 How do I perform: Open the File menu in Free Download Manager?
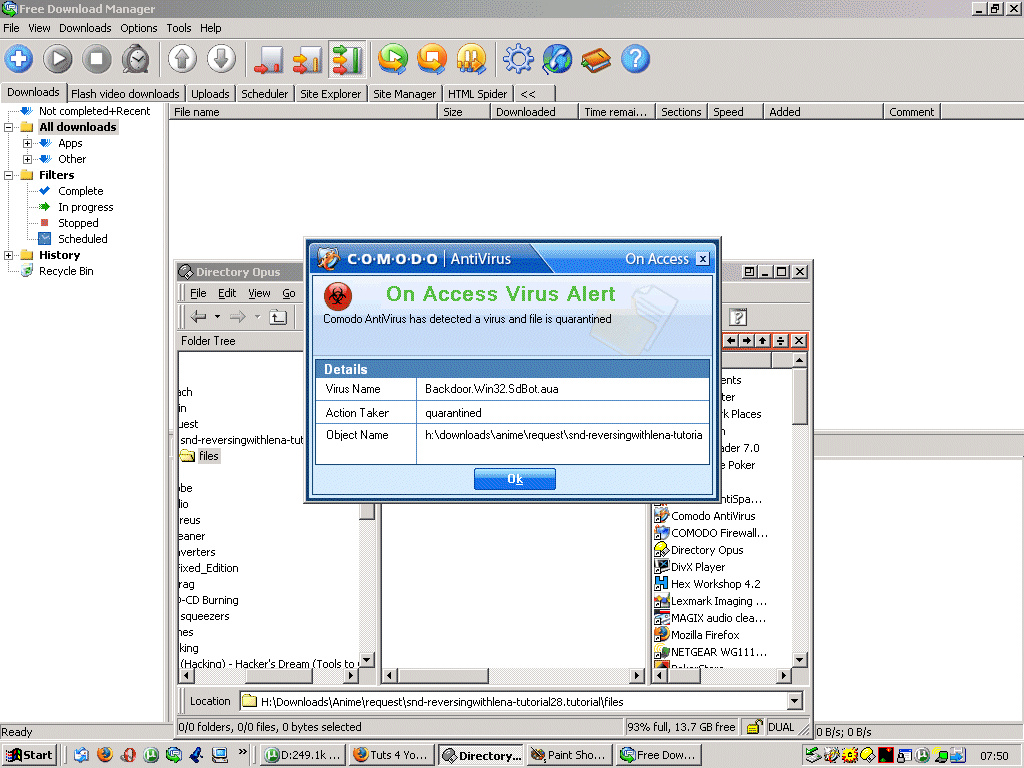click(11, 28)
